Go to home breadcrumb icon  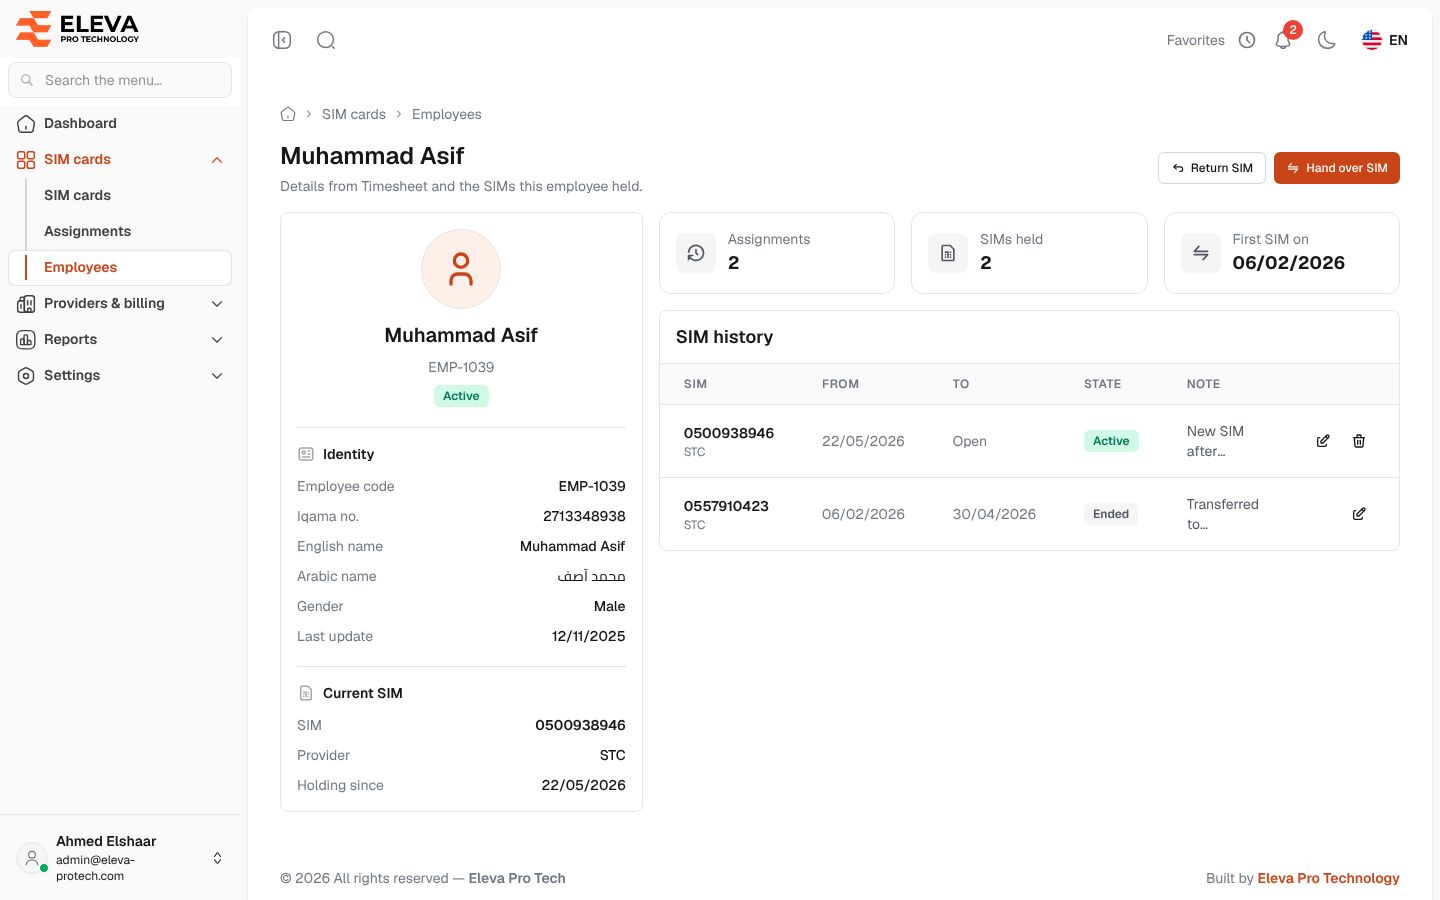(x=288, y=114)
